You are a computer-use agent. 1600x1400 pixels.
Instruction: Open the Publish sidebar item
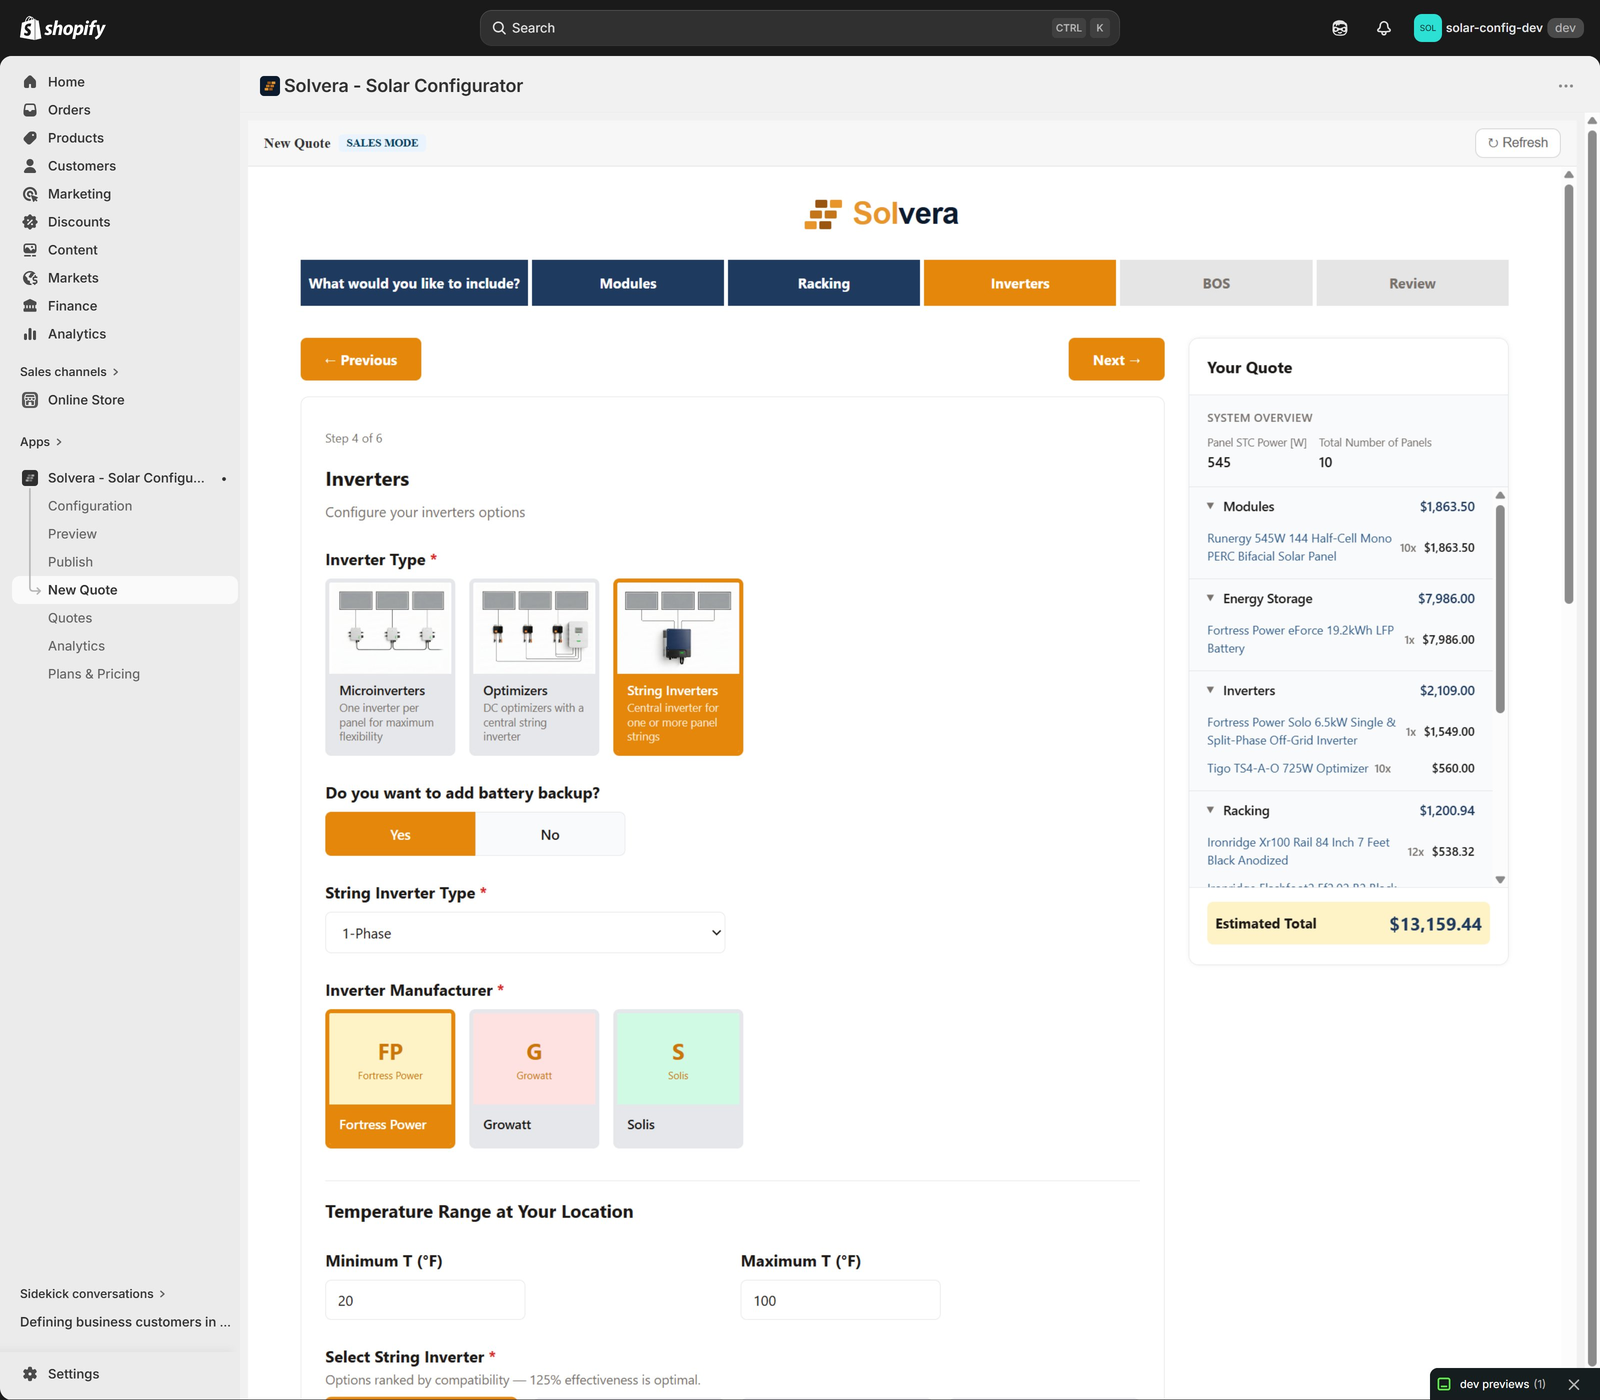click(70, 562)
